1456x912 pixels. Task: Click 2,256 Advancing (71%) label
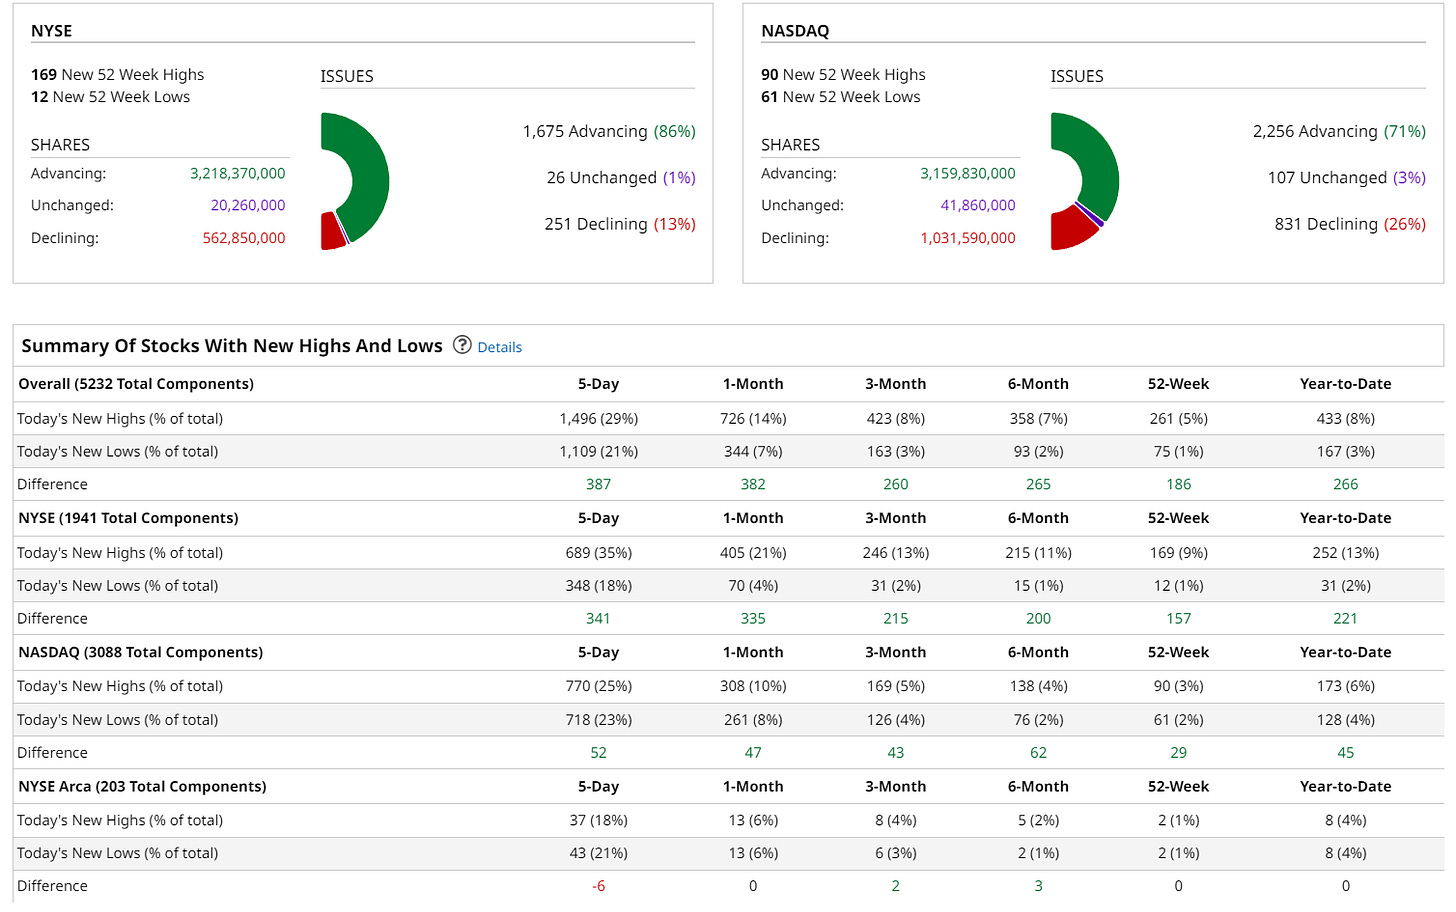(1339, 132)
